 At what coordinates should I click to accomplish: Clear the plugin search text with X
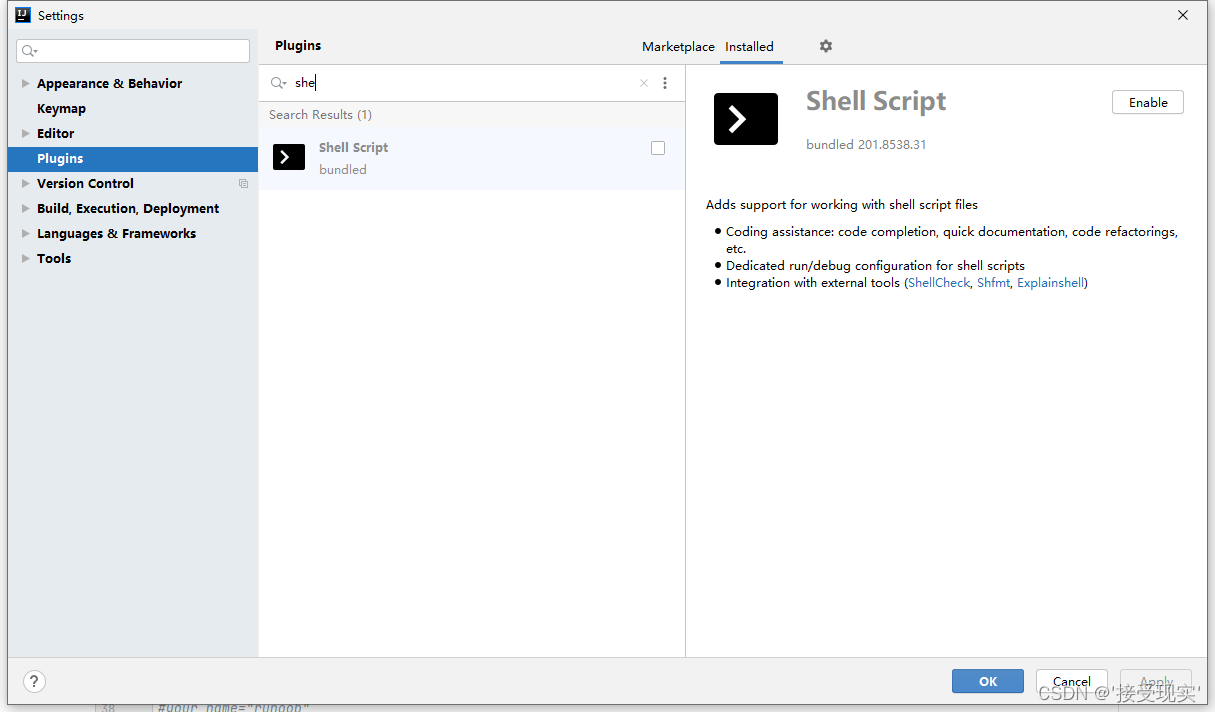tap(644, 83)
